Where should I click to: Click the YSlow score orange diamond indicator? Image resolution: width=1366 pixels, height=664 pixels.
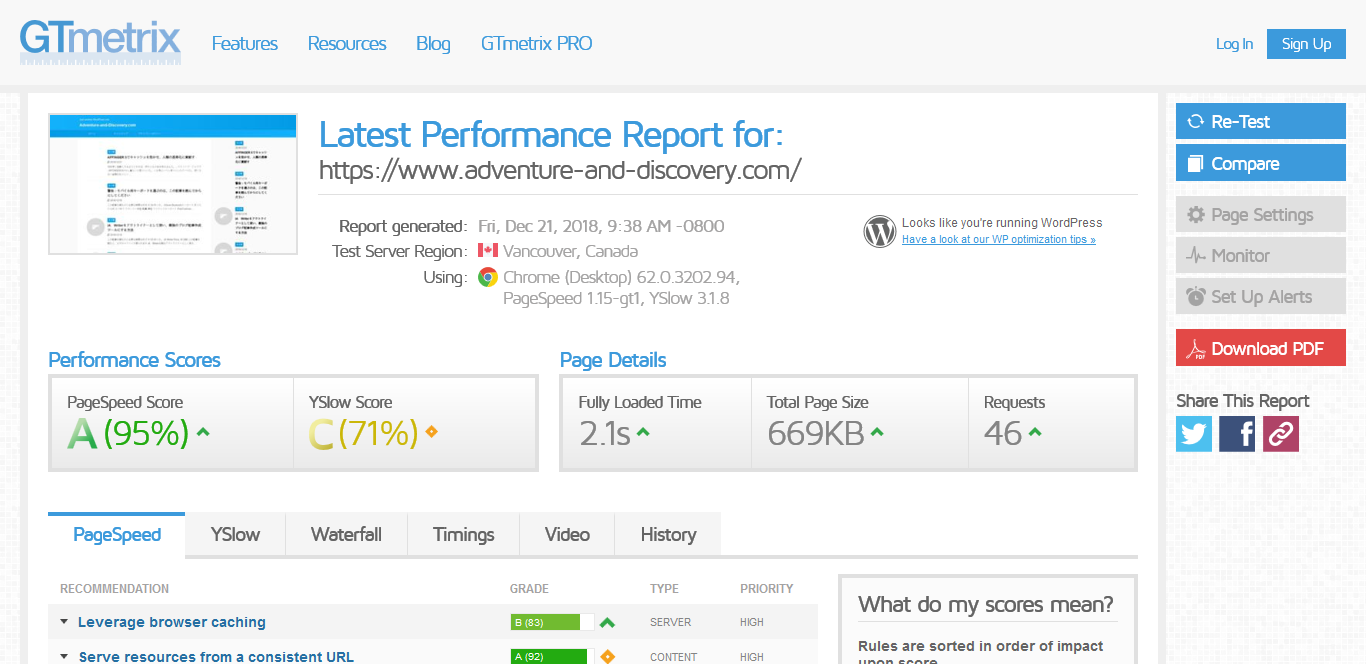[x=432, y=432]
